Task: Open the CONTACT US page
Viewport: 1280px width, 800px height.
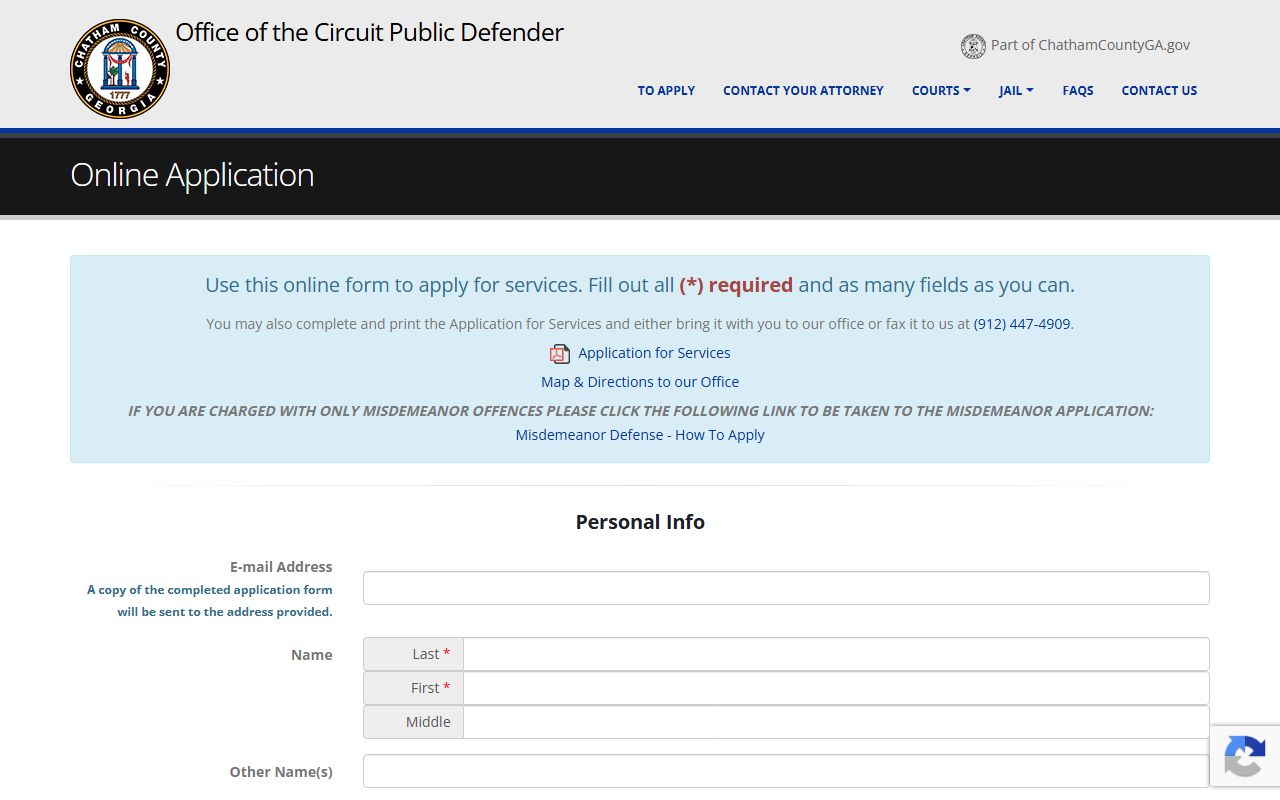Action: [x=1159, y=90]
